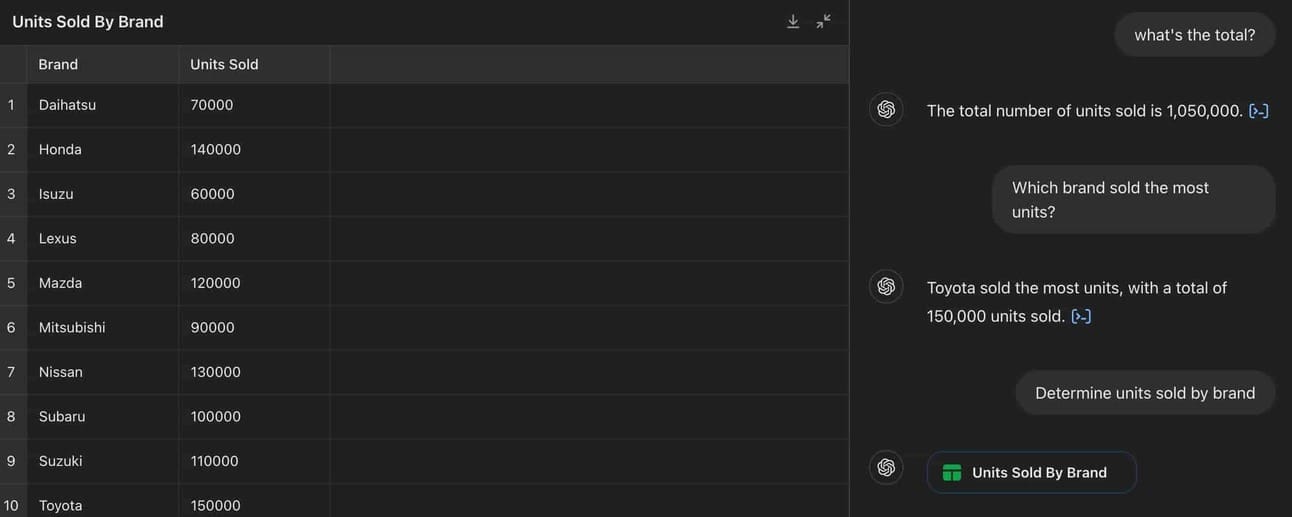Select the Units Sold column header
The width and height of the screenshot is (1292, 517).
click(x=224, y=64)
